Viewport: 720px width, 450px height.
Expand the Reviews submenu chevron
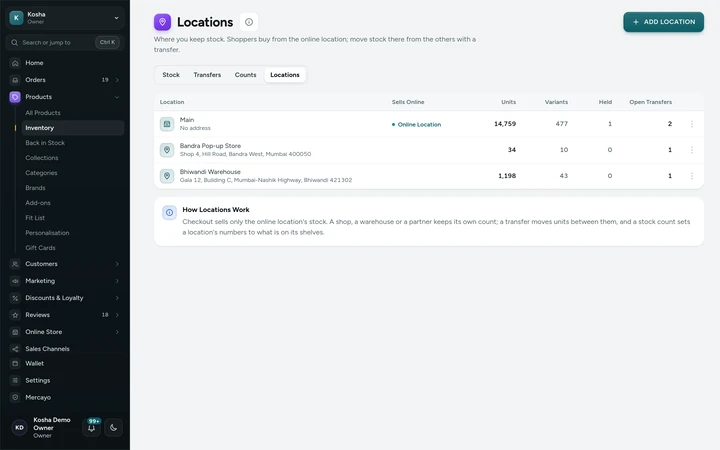pos(117,315)
